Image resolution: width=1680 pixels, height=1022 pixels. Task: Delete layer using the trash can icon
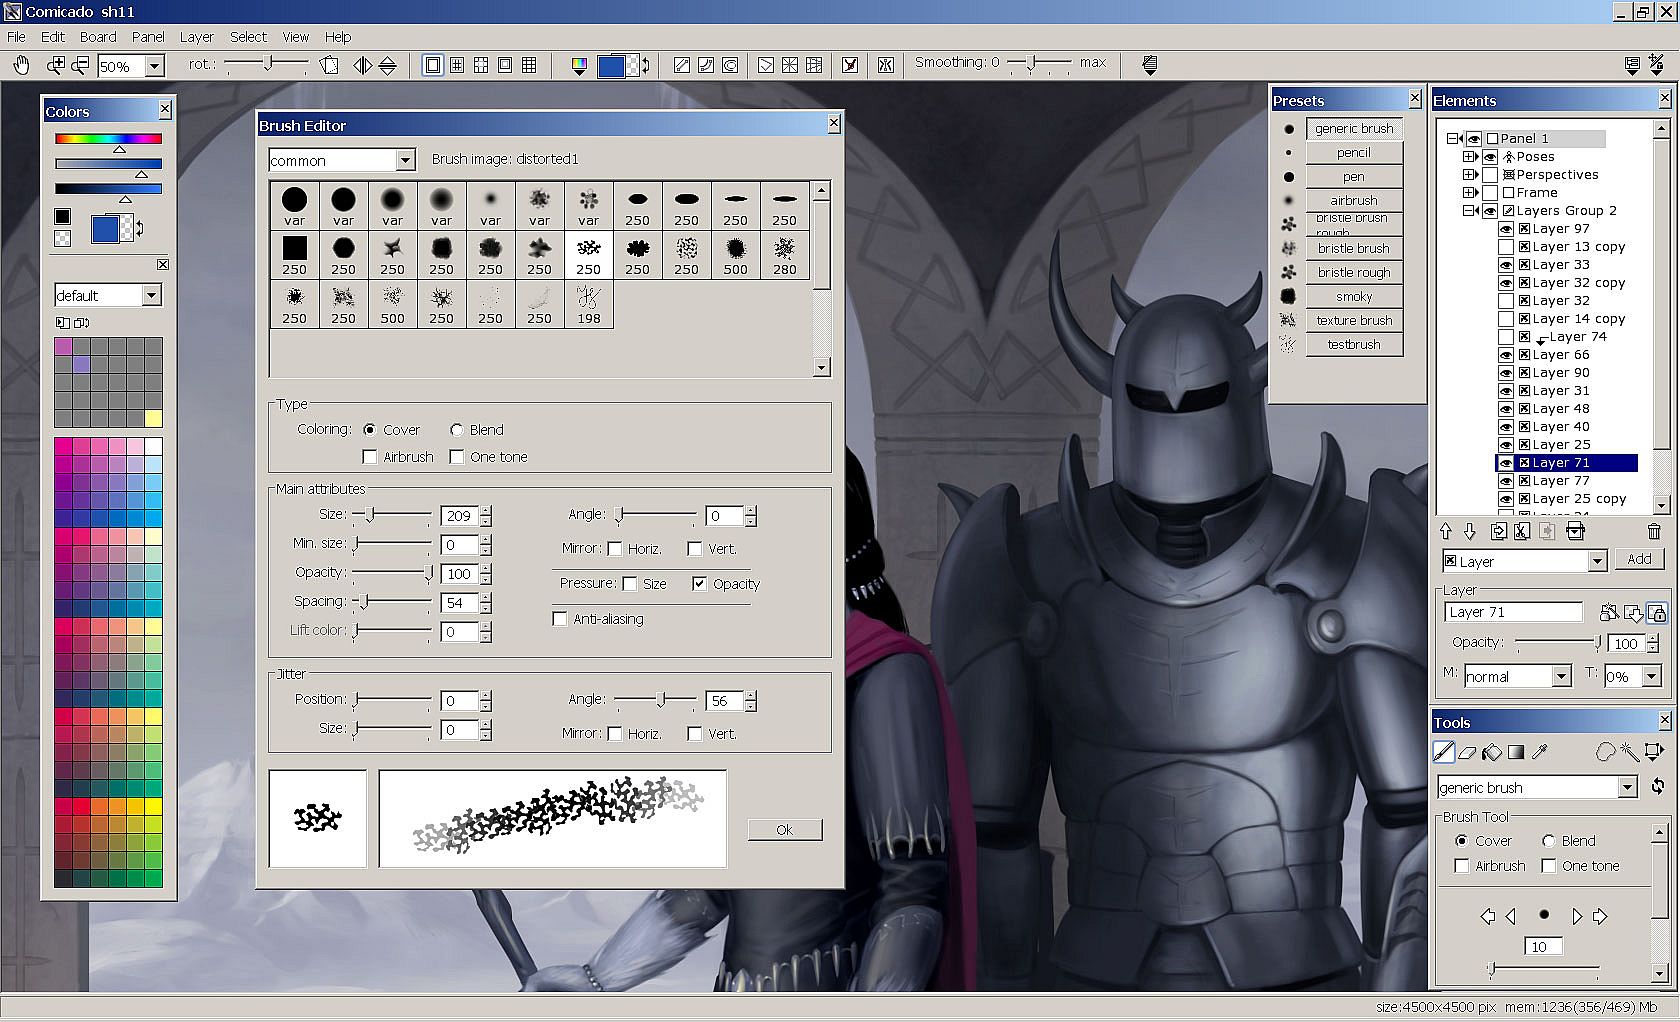pyautogui.click(x=1653, y=531)
